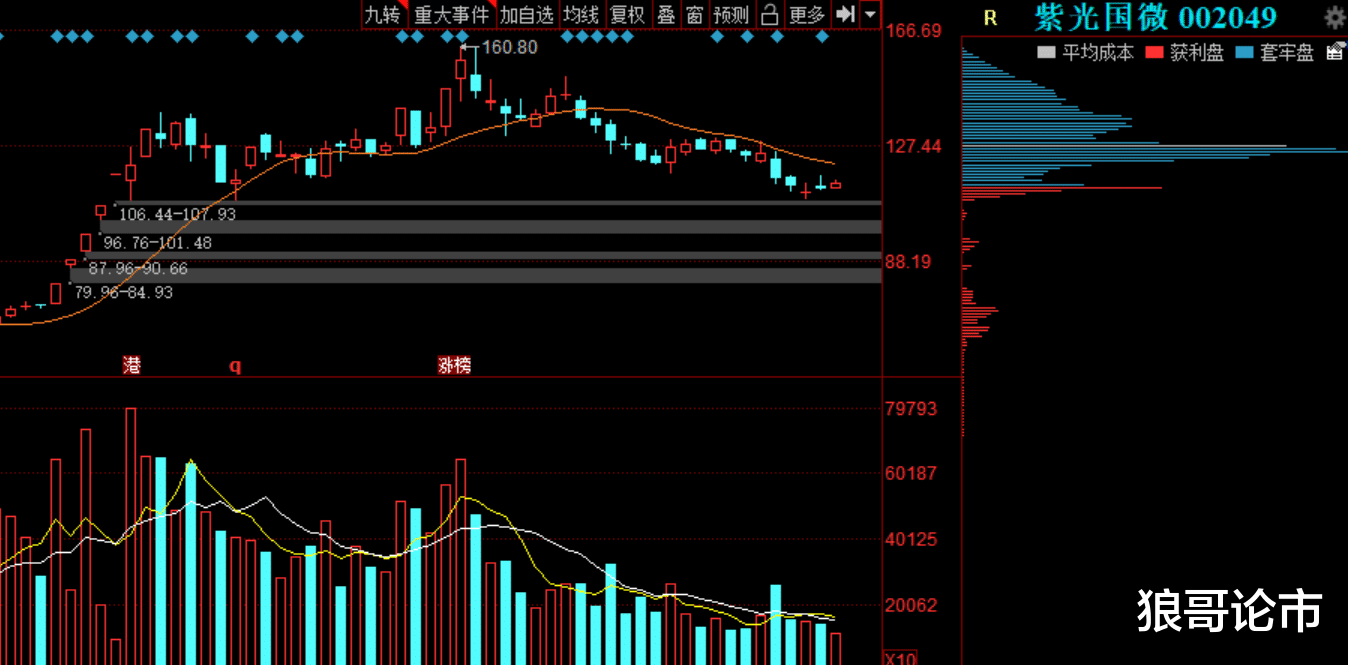Open the 涨榜 event marker
The height and width of the screenshot is (665, 1348).
point(454,365)
